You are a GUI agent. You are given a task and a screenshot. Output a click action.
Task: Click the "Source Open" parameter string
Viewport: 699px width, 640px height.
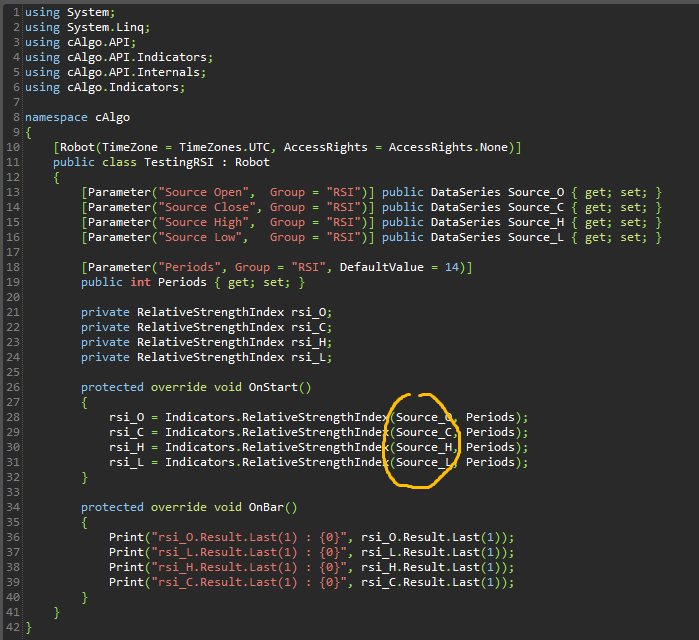click(x=203, y=192)
